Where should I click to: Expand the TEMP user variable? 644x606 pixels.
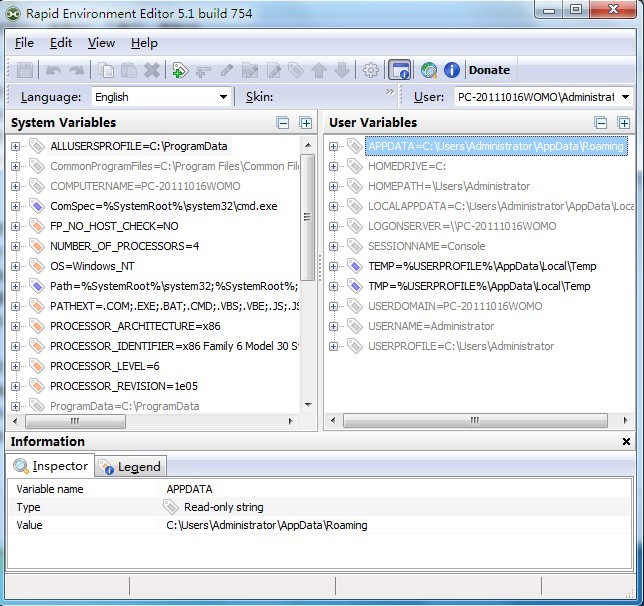tap(334, 266)
